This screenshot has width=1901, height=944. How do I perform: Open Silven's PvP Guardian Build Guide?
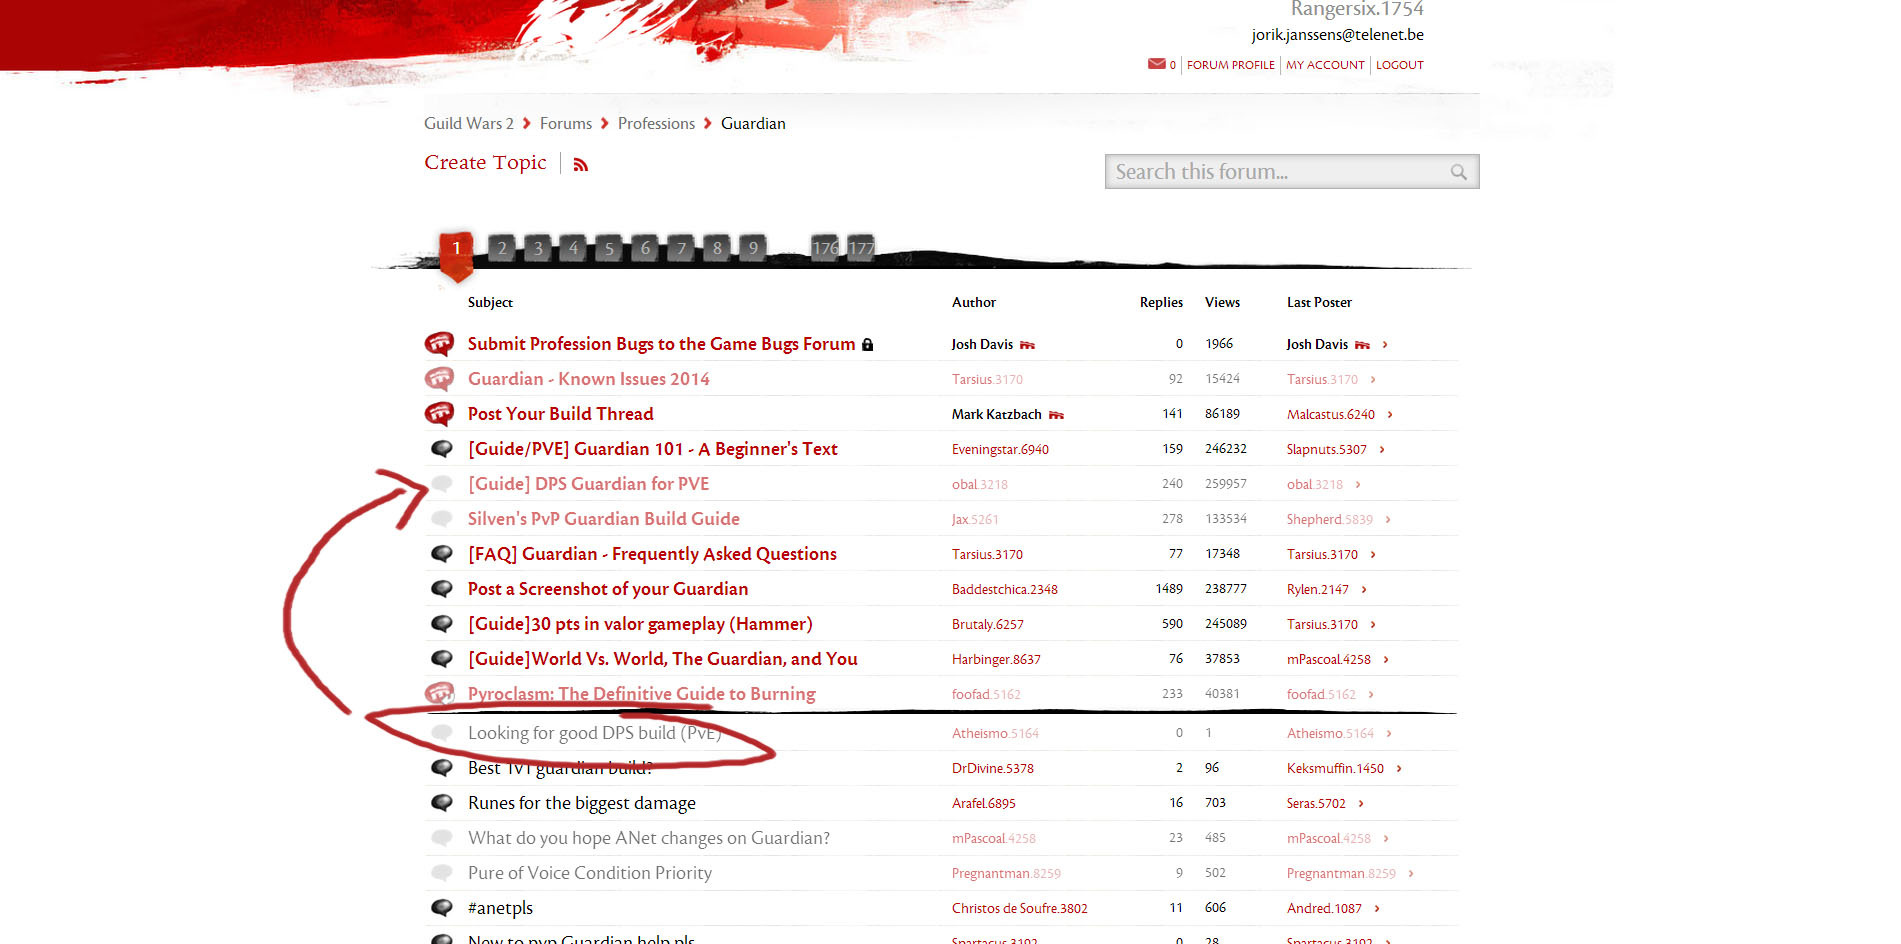click(604, 519)
